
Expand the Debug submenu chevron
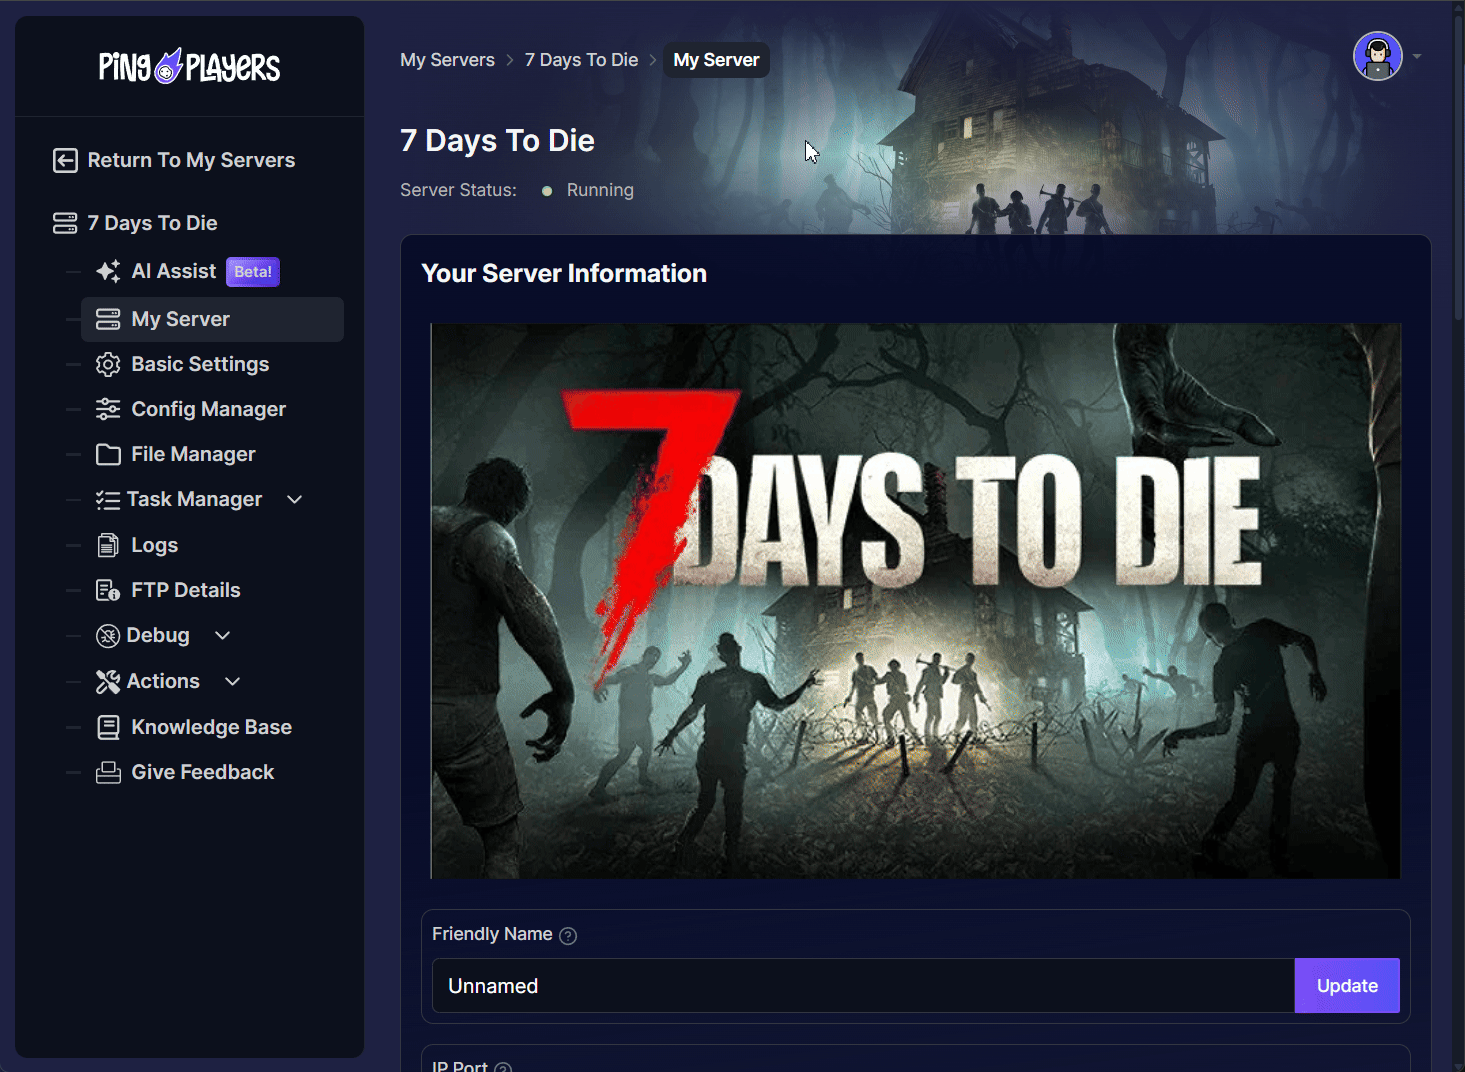coord(222,635)
